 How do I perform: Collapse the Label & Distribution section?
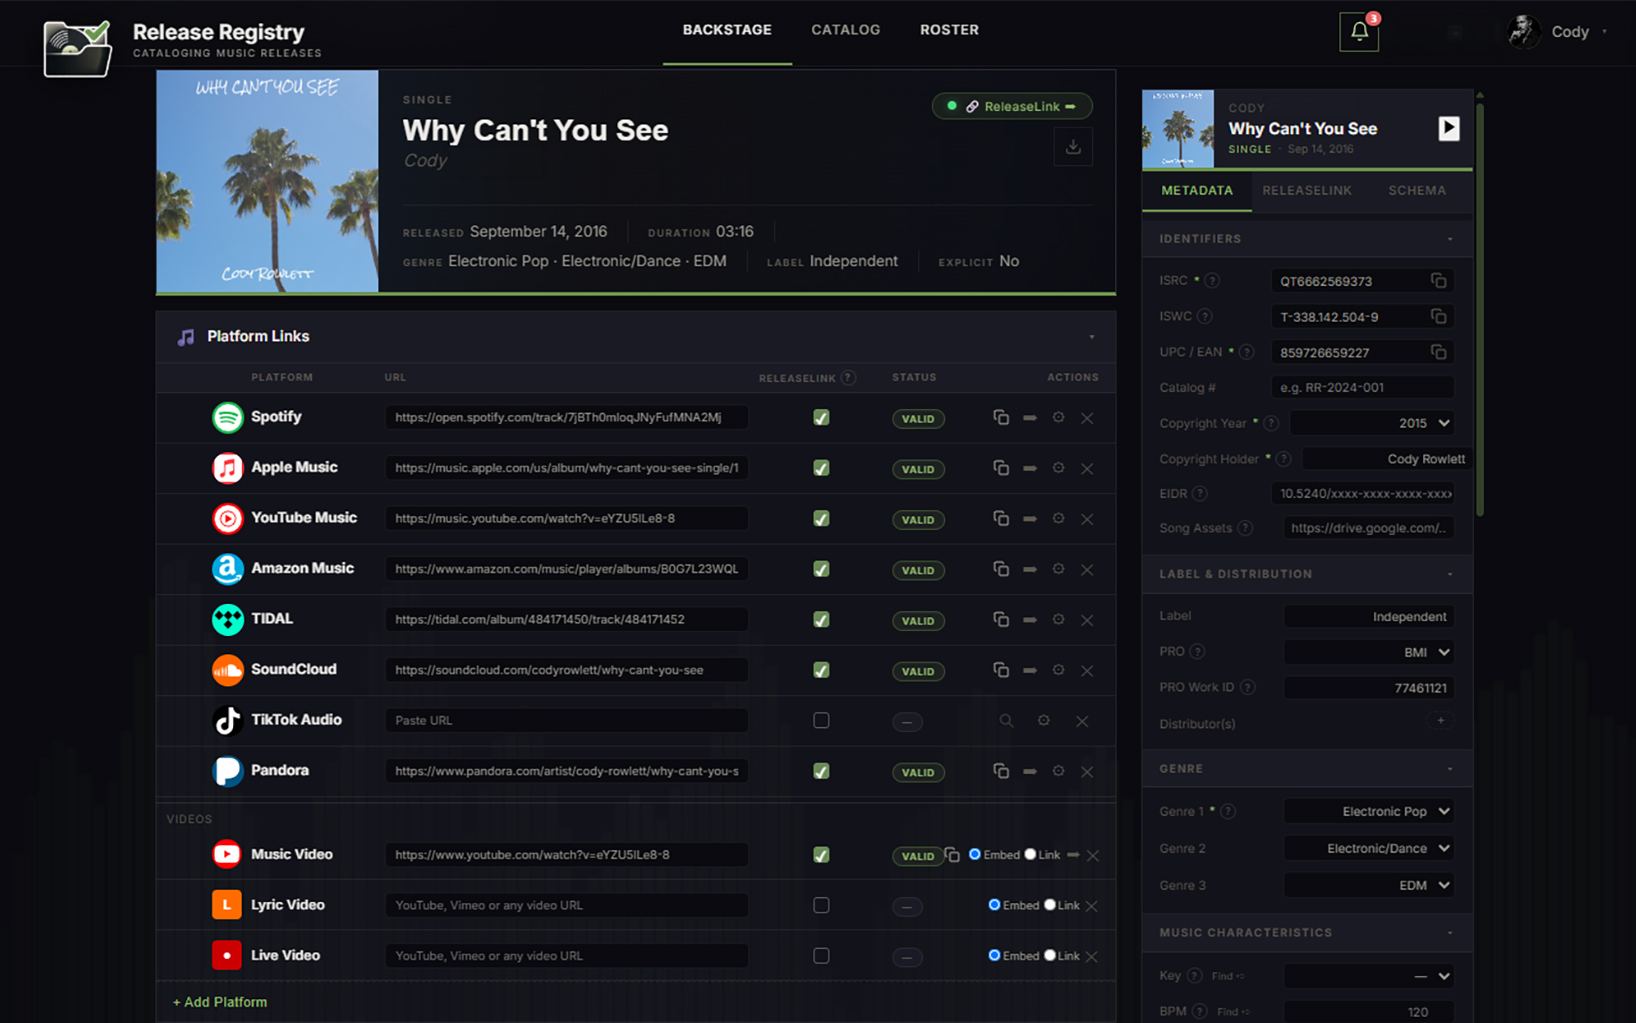(x=1450, y=574)
